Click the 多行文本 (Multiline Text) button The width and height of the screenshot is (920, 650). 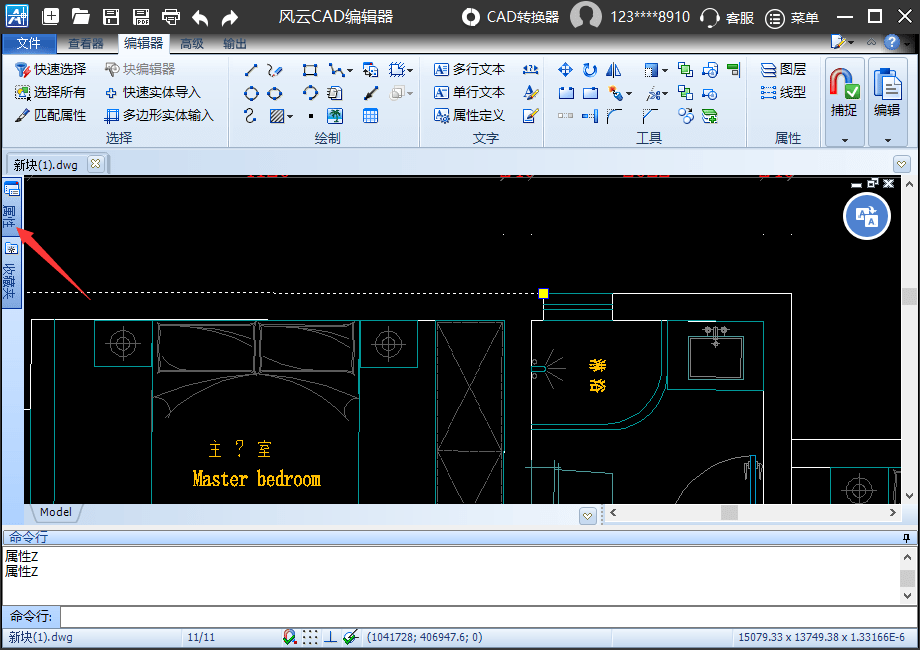[x=469, y=69]
